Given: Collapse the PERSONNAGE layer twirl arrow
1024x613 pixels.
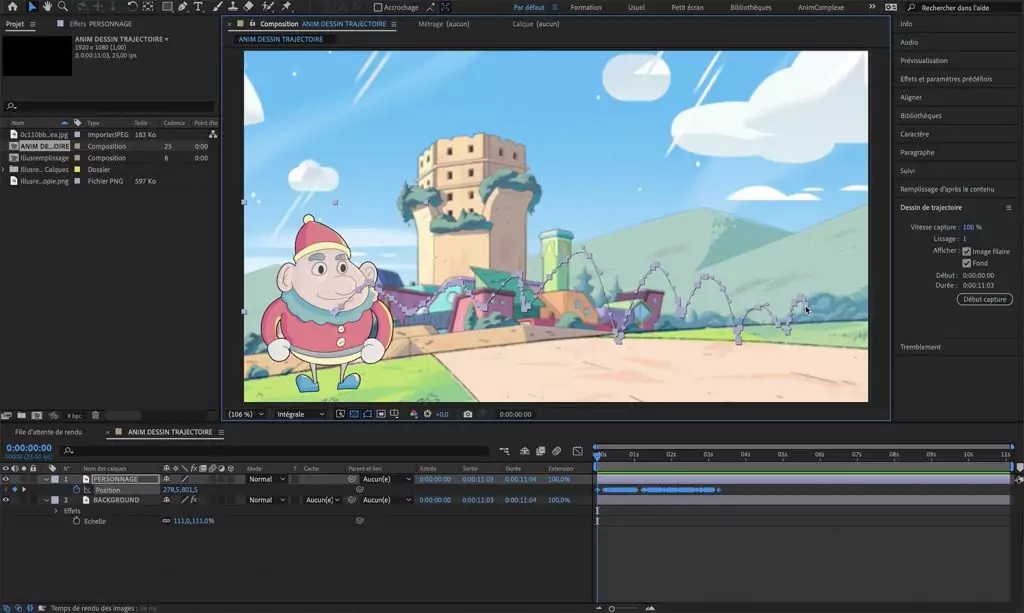Looking at the screenshot, I should [x=46, y=479].
